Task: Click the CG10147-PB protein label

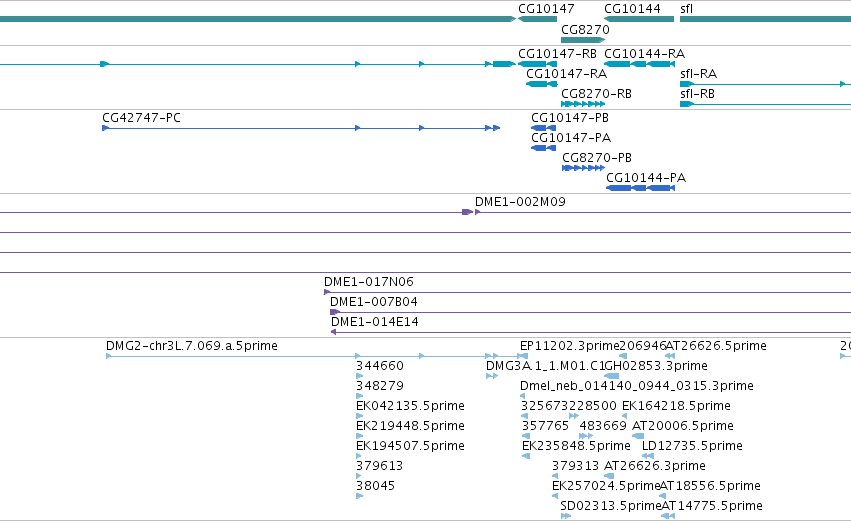Action: [570, 118]
